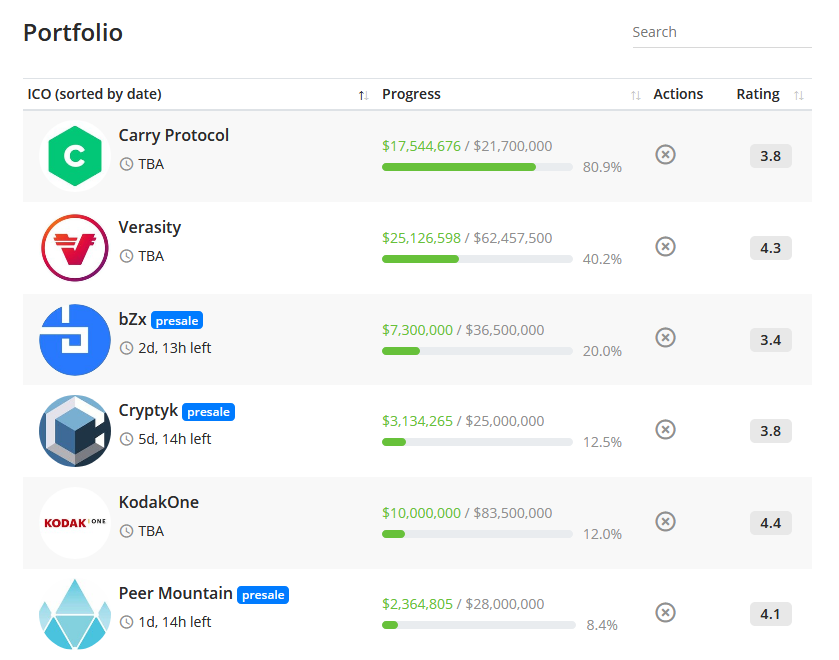Remove KodakOne from the portfolio
The width and height of the screenshot is (839, 660).
(665, 522)
